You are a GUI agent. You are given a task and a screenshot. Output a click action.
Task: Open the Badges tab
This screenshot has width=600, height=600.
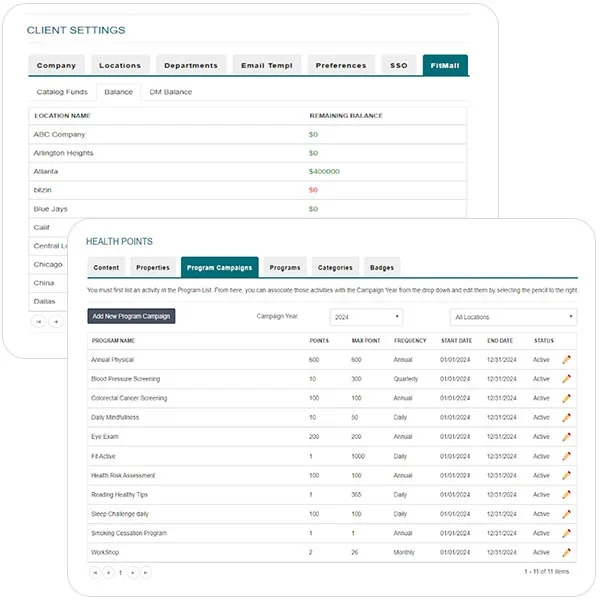[382, 267]
